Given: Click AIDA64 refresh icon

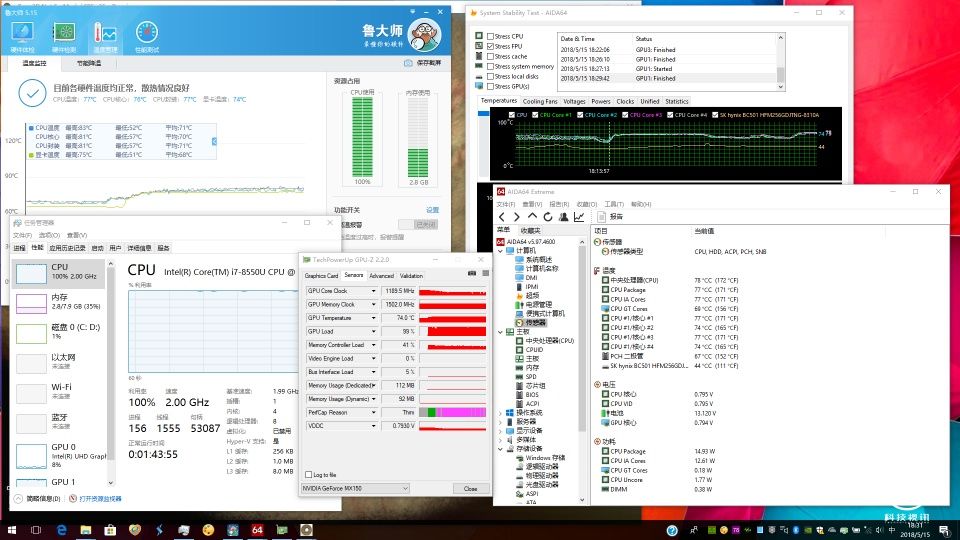Looking at the screenshot, I should 547,217.
